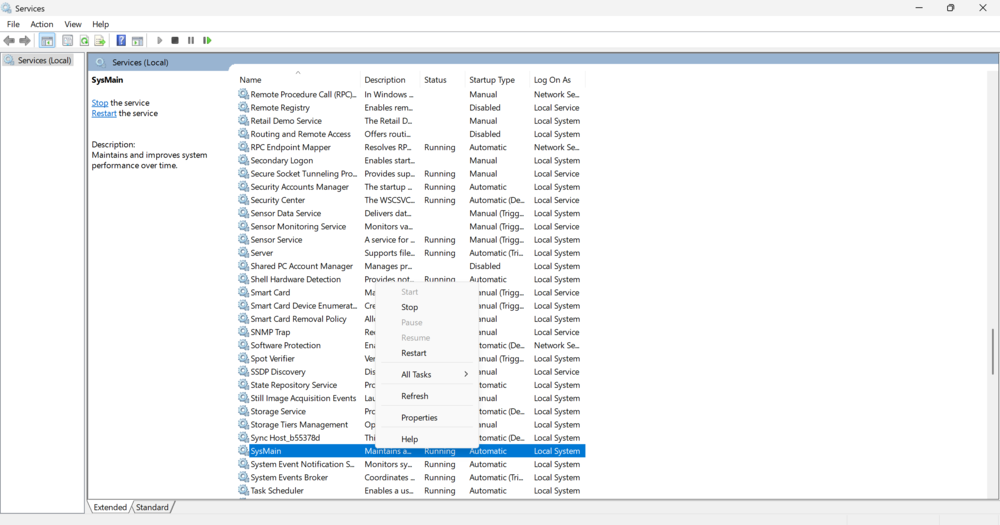Image resolution: width=1000 pixels, height=525 pixels.
Task: Open the Action menu
Action: click(42, 24)
